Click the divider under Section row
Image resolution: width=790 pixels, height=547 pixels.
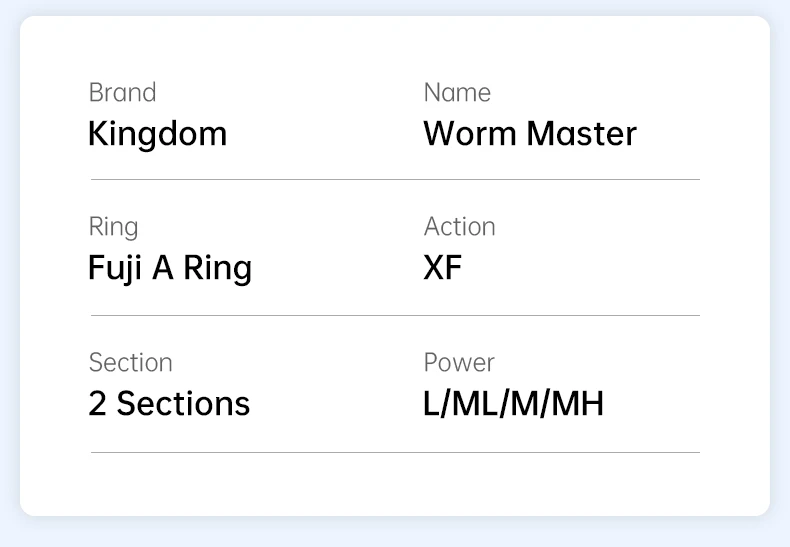[396, 453]
